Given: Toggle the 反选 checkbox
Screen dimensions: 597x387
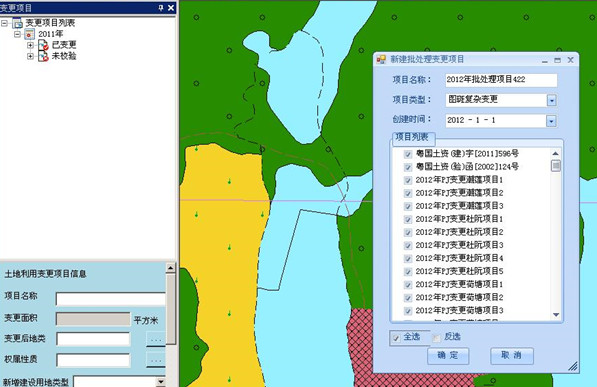Looking at the screenshot, I should coord(436,338).
